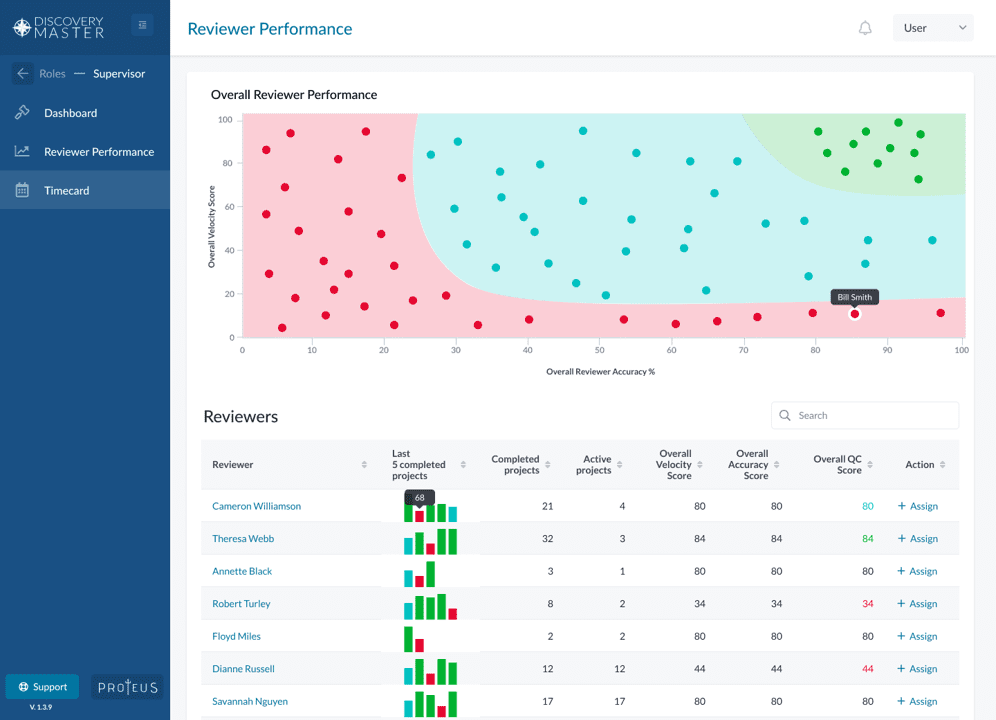Viewport: 996px width, 720px height.
Task: Click the Discovery Master logo
Action: pyautogui.click(x=58, y=27)
